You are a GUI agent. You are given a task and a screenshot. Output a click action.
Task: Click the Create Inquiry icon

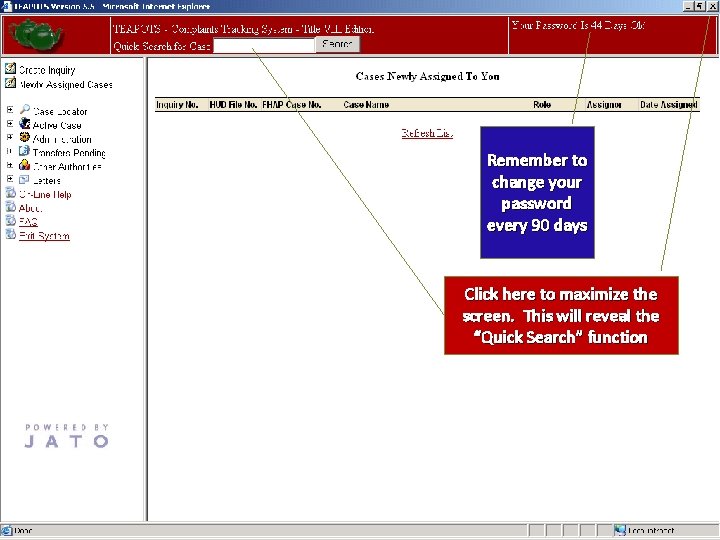[10, 68]
